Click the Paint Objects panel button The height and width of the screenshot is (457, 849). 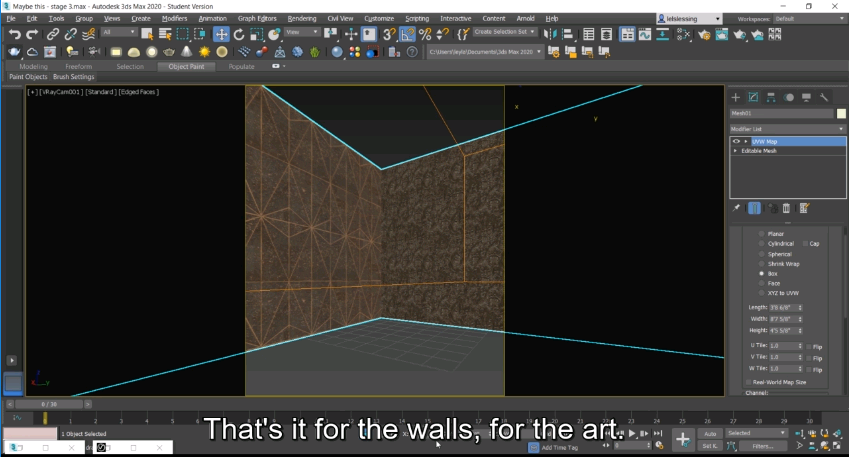28,77
